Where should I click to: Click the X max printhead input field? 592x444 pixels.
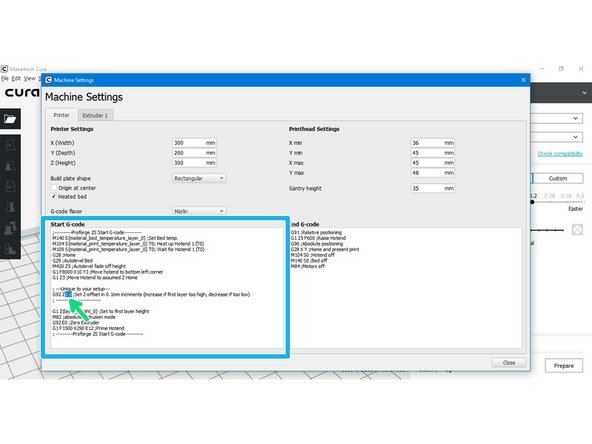433,163
